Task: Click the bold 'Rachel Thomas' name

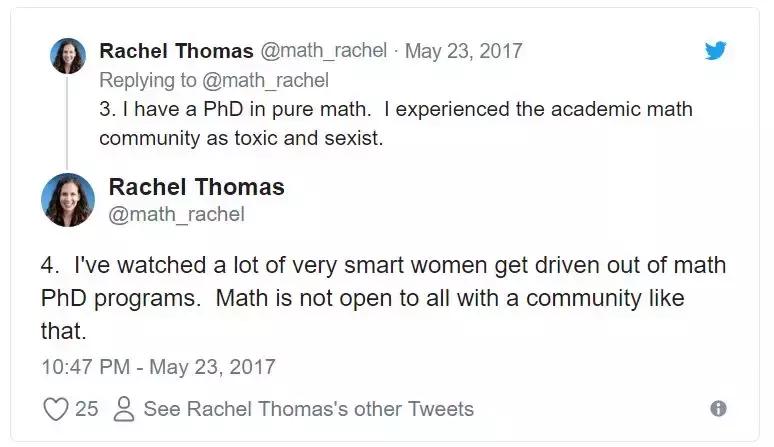Action: (x=196, y=187)
